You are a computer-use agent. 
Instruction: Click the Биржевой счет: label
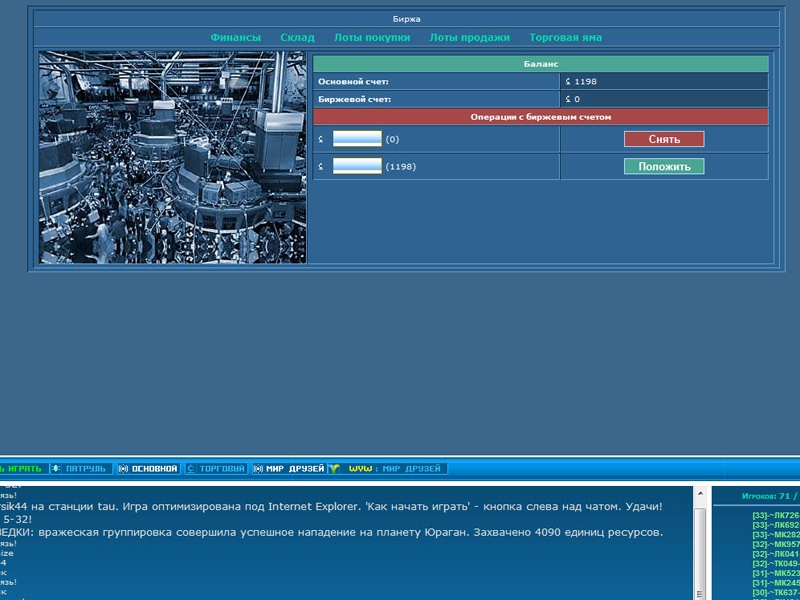[x=355, y=99]
